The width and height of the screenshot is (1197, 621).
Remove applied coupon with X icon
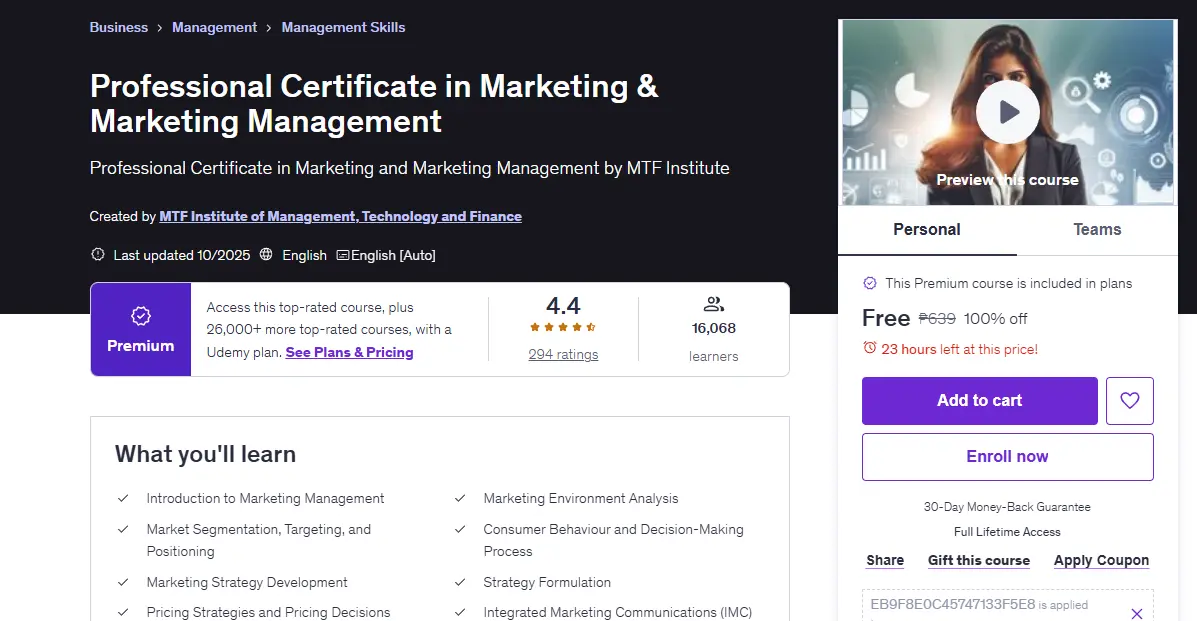point(1137,613)
